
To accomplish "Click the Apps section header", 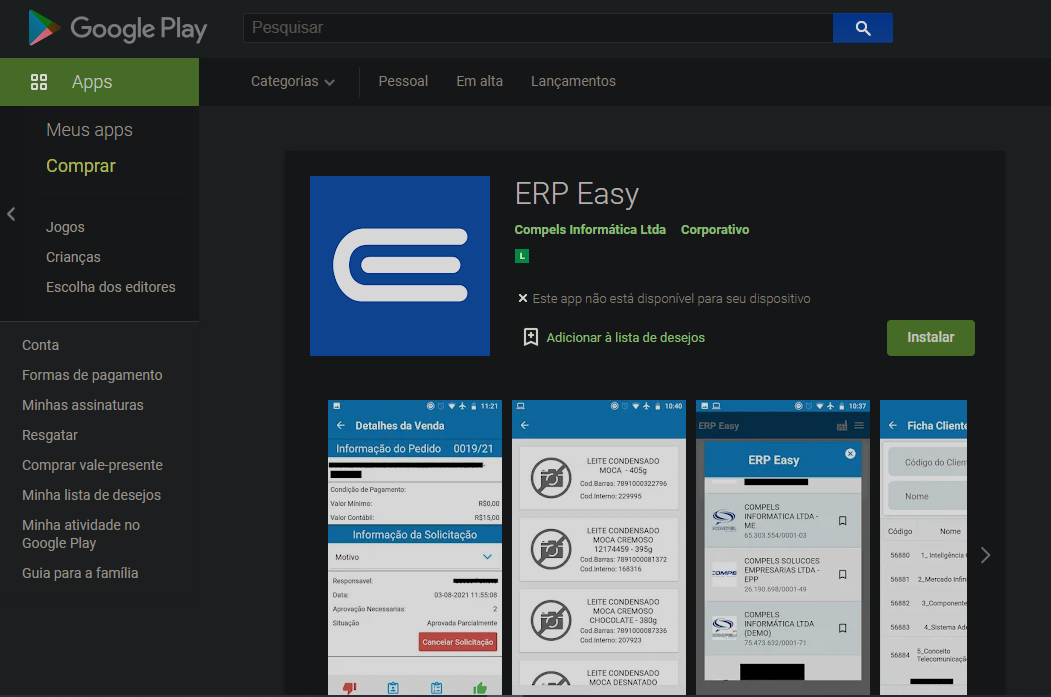I will pyautogui.click(x=99, y=82).
